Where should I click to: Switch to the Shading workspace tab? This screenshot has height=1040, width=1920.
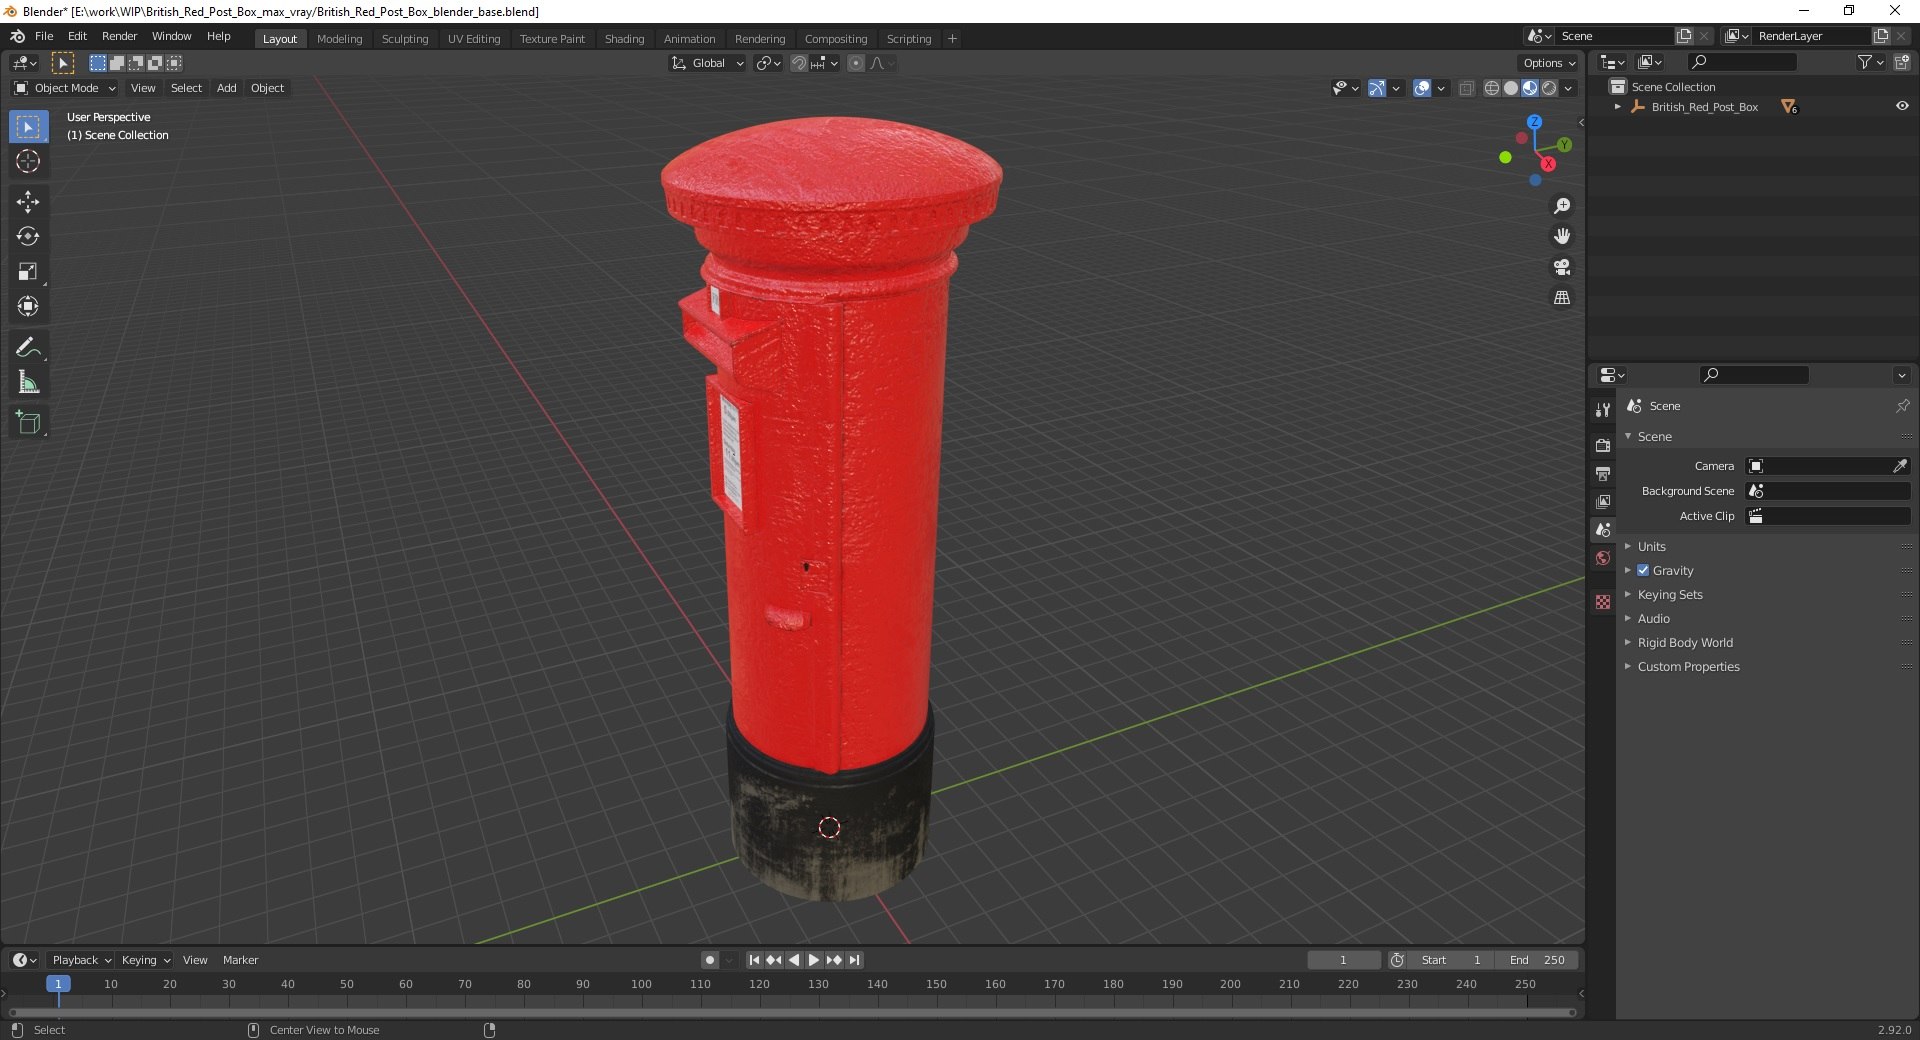624,39
